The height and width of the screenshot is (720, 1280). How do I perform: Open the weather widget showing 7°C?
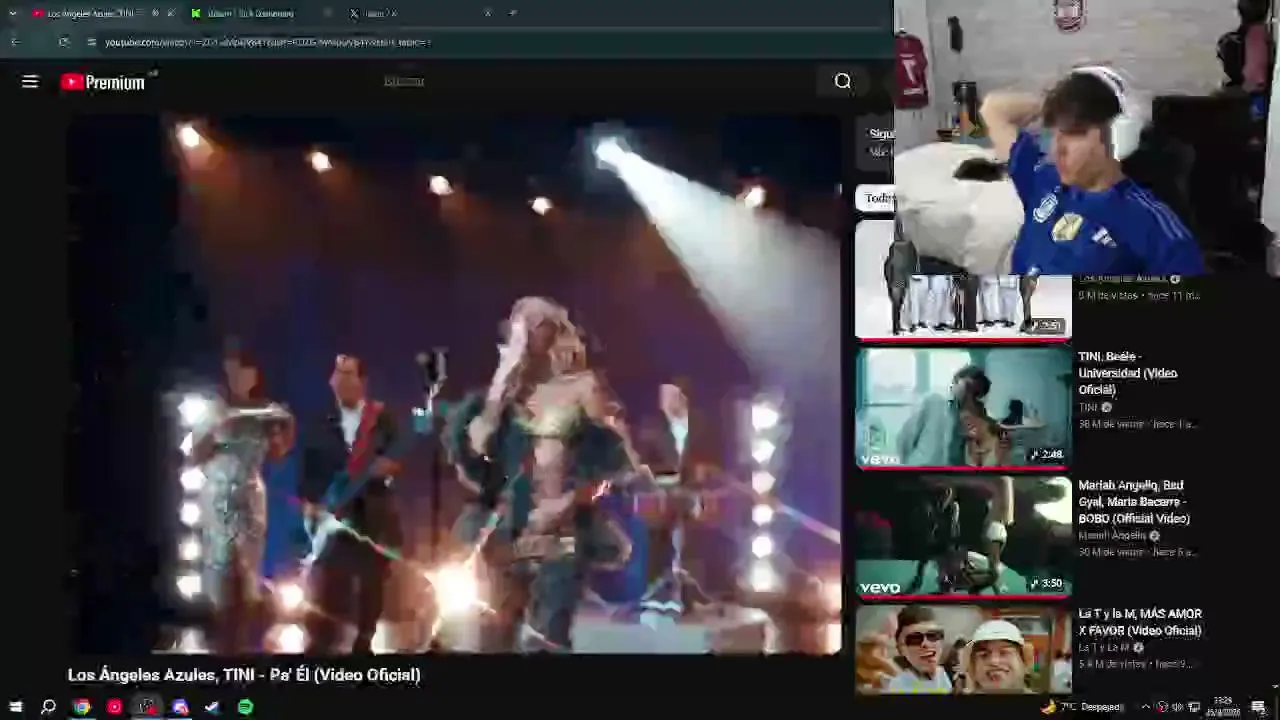1082,707
